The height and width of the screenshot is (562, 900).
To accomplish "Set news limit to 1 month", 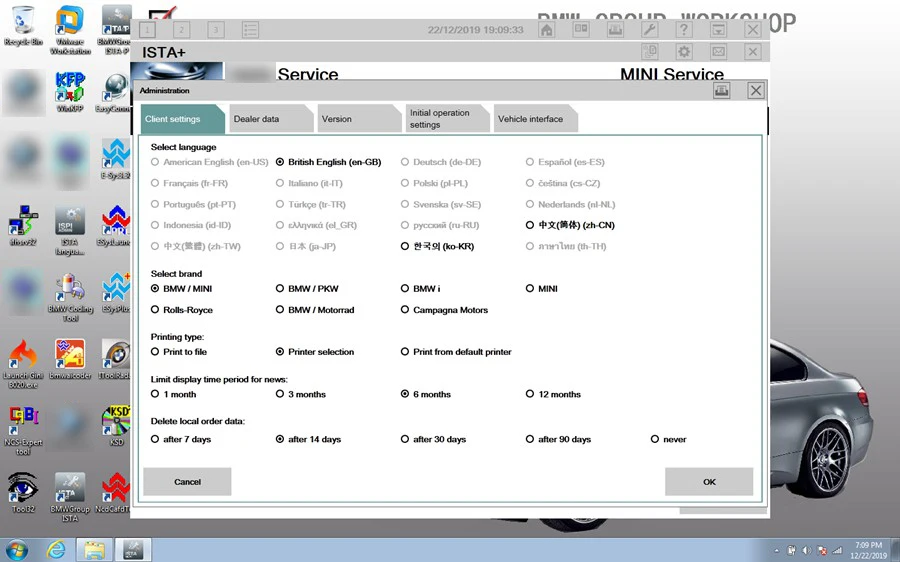I will (173, 394).
